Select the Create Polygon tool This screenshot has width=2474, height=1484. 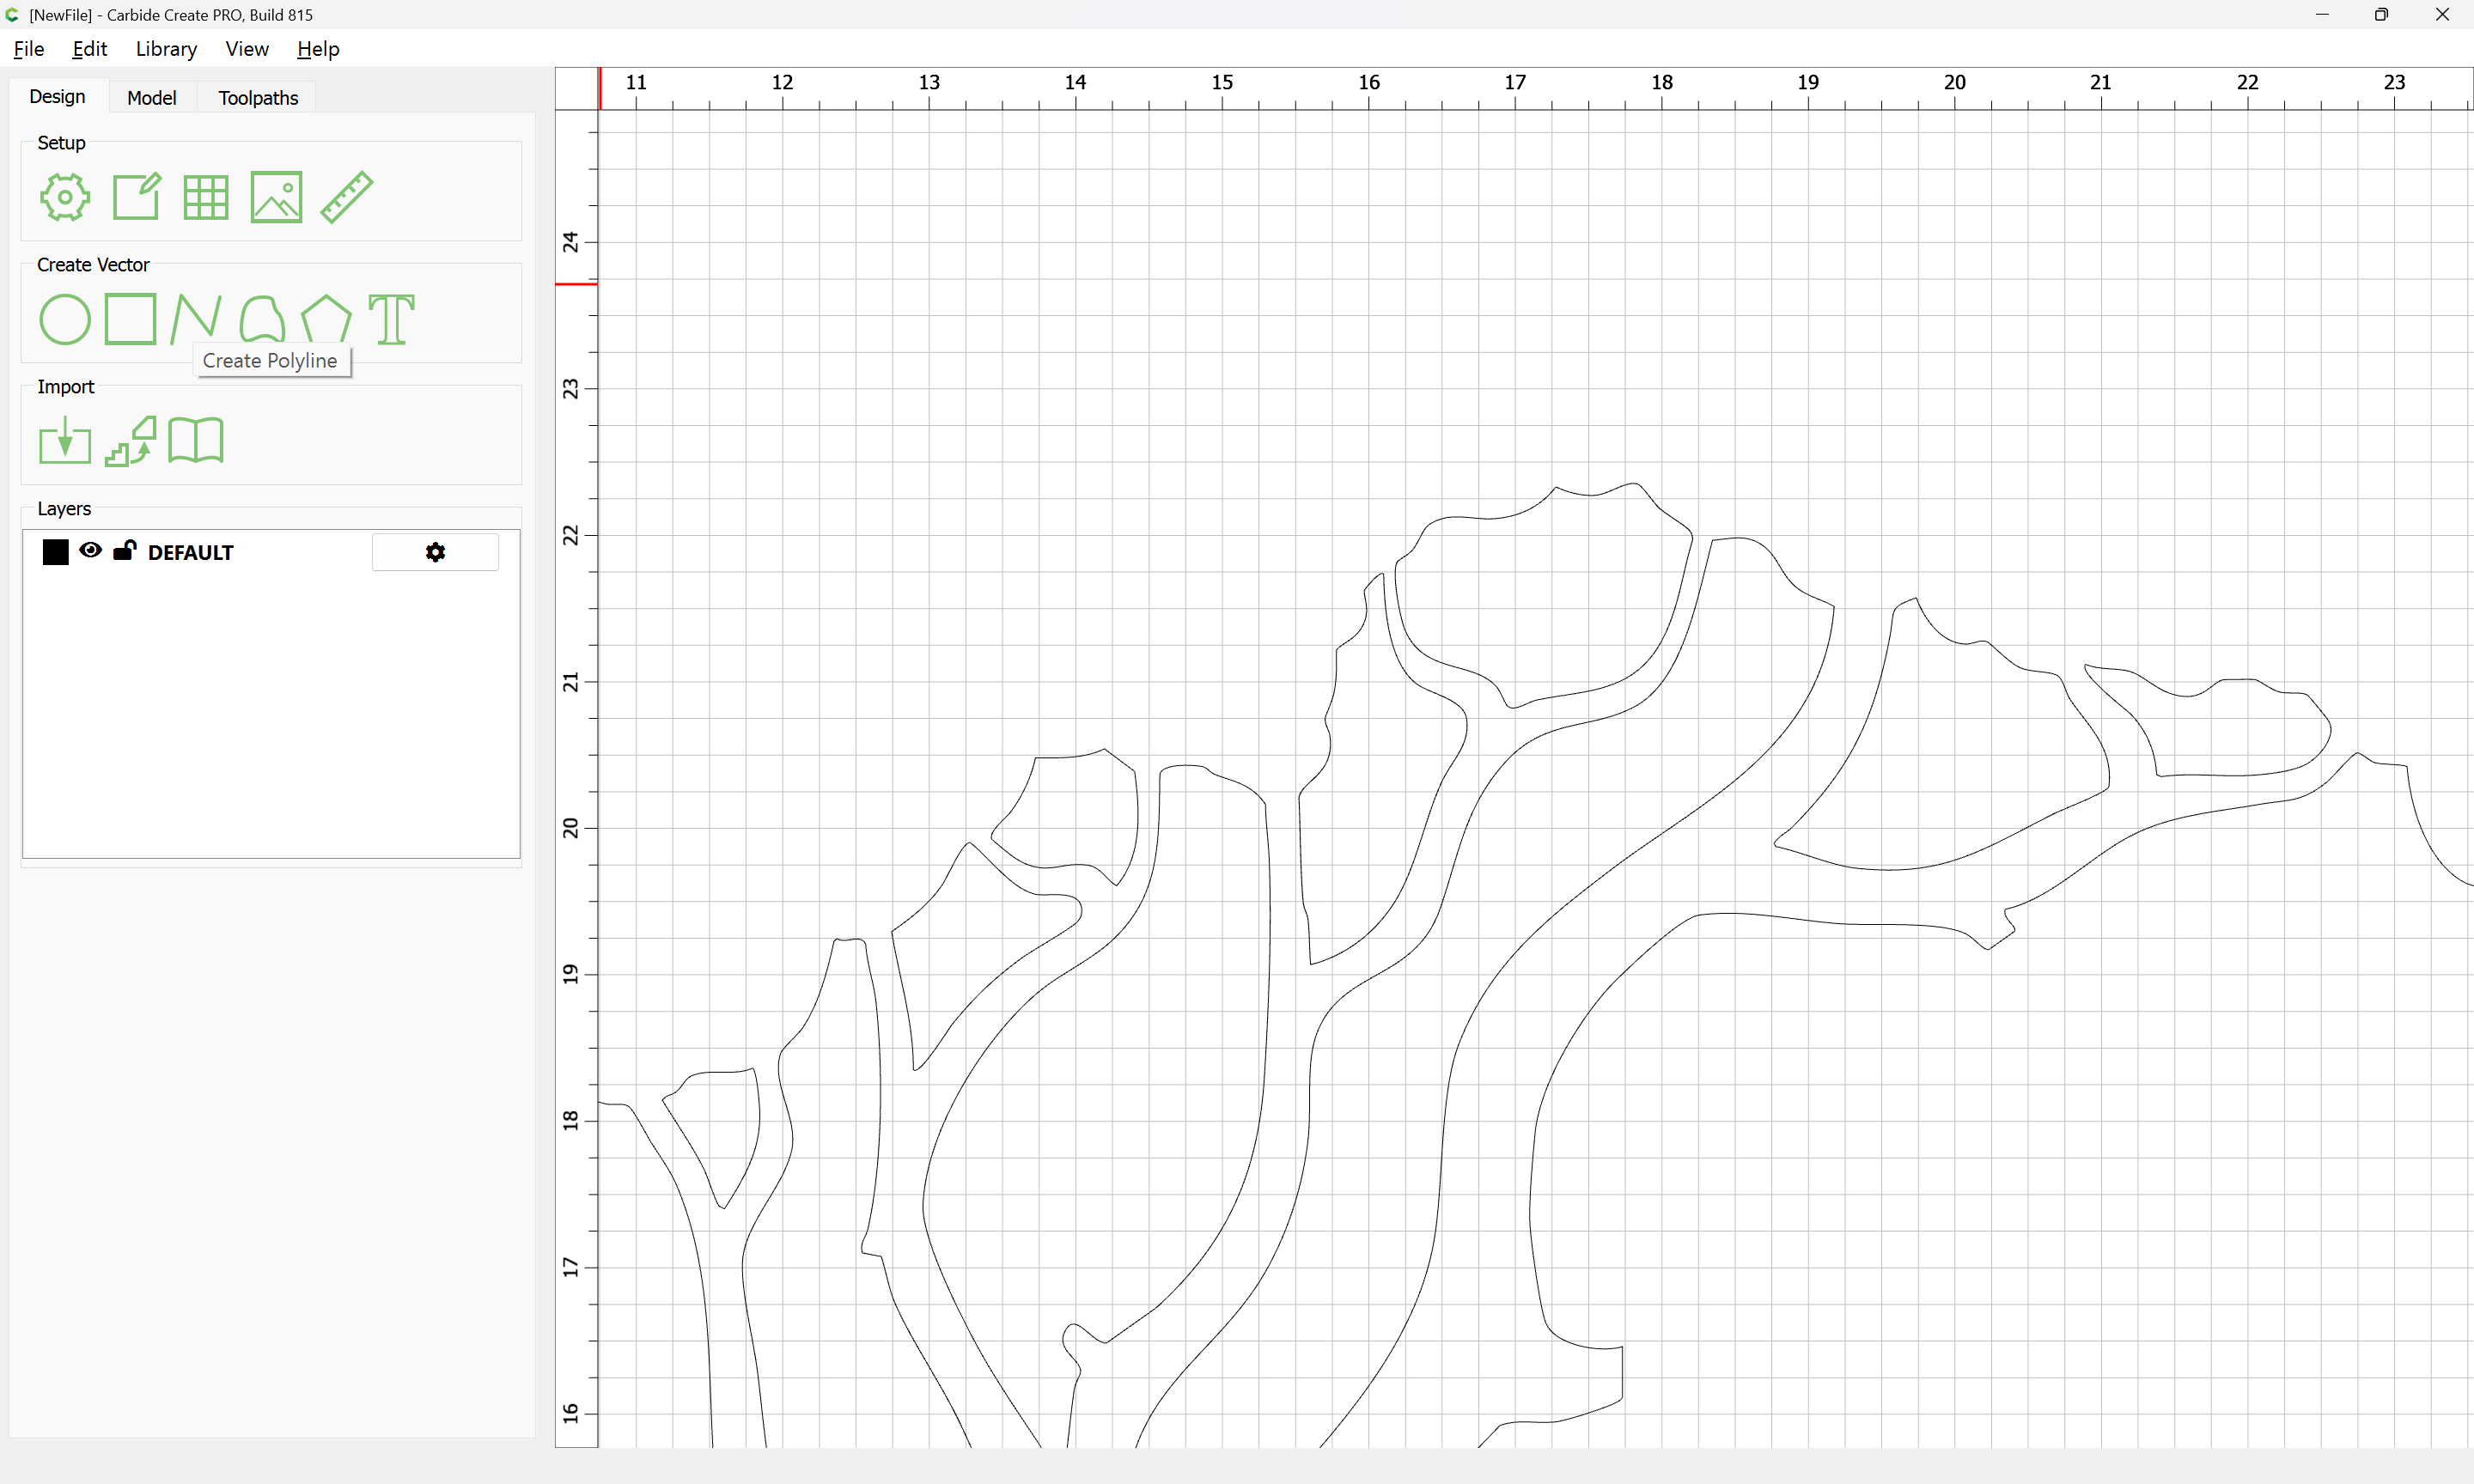(x=327, y=319)
